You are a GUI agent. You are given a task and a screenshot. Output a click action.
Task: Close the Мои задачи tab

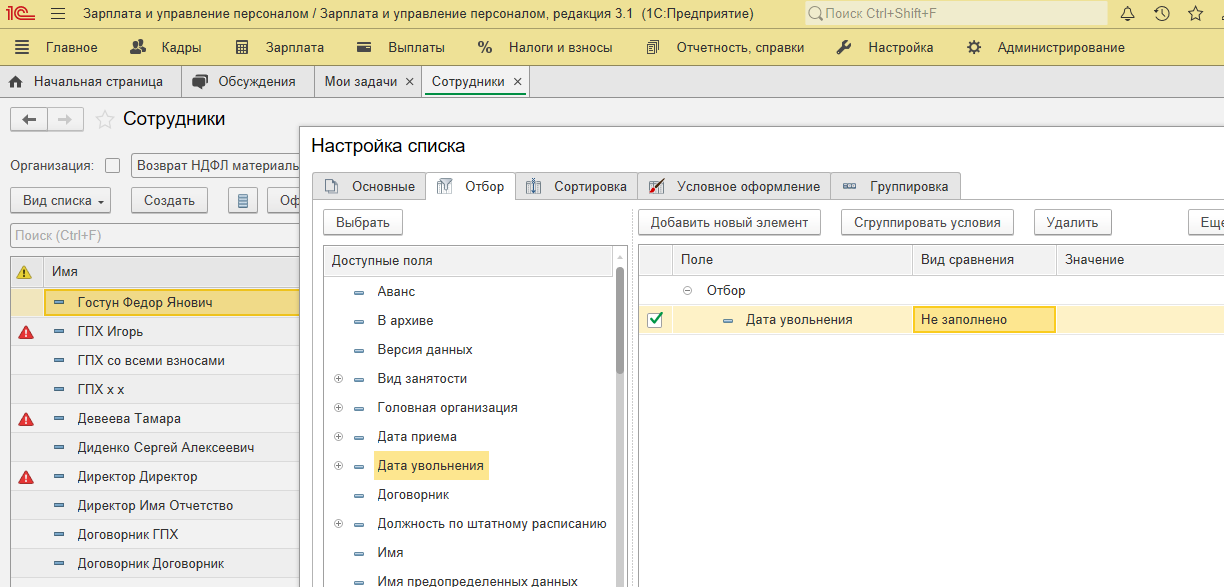409,82
